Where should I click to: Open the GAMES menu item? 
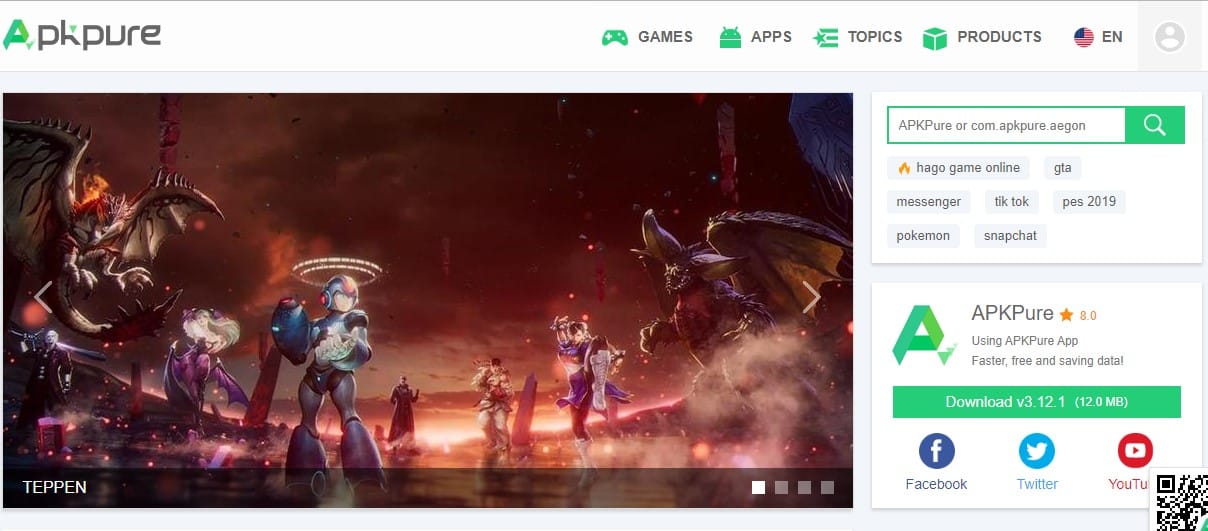point(665,37)
